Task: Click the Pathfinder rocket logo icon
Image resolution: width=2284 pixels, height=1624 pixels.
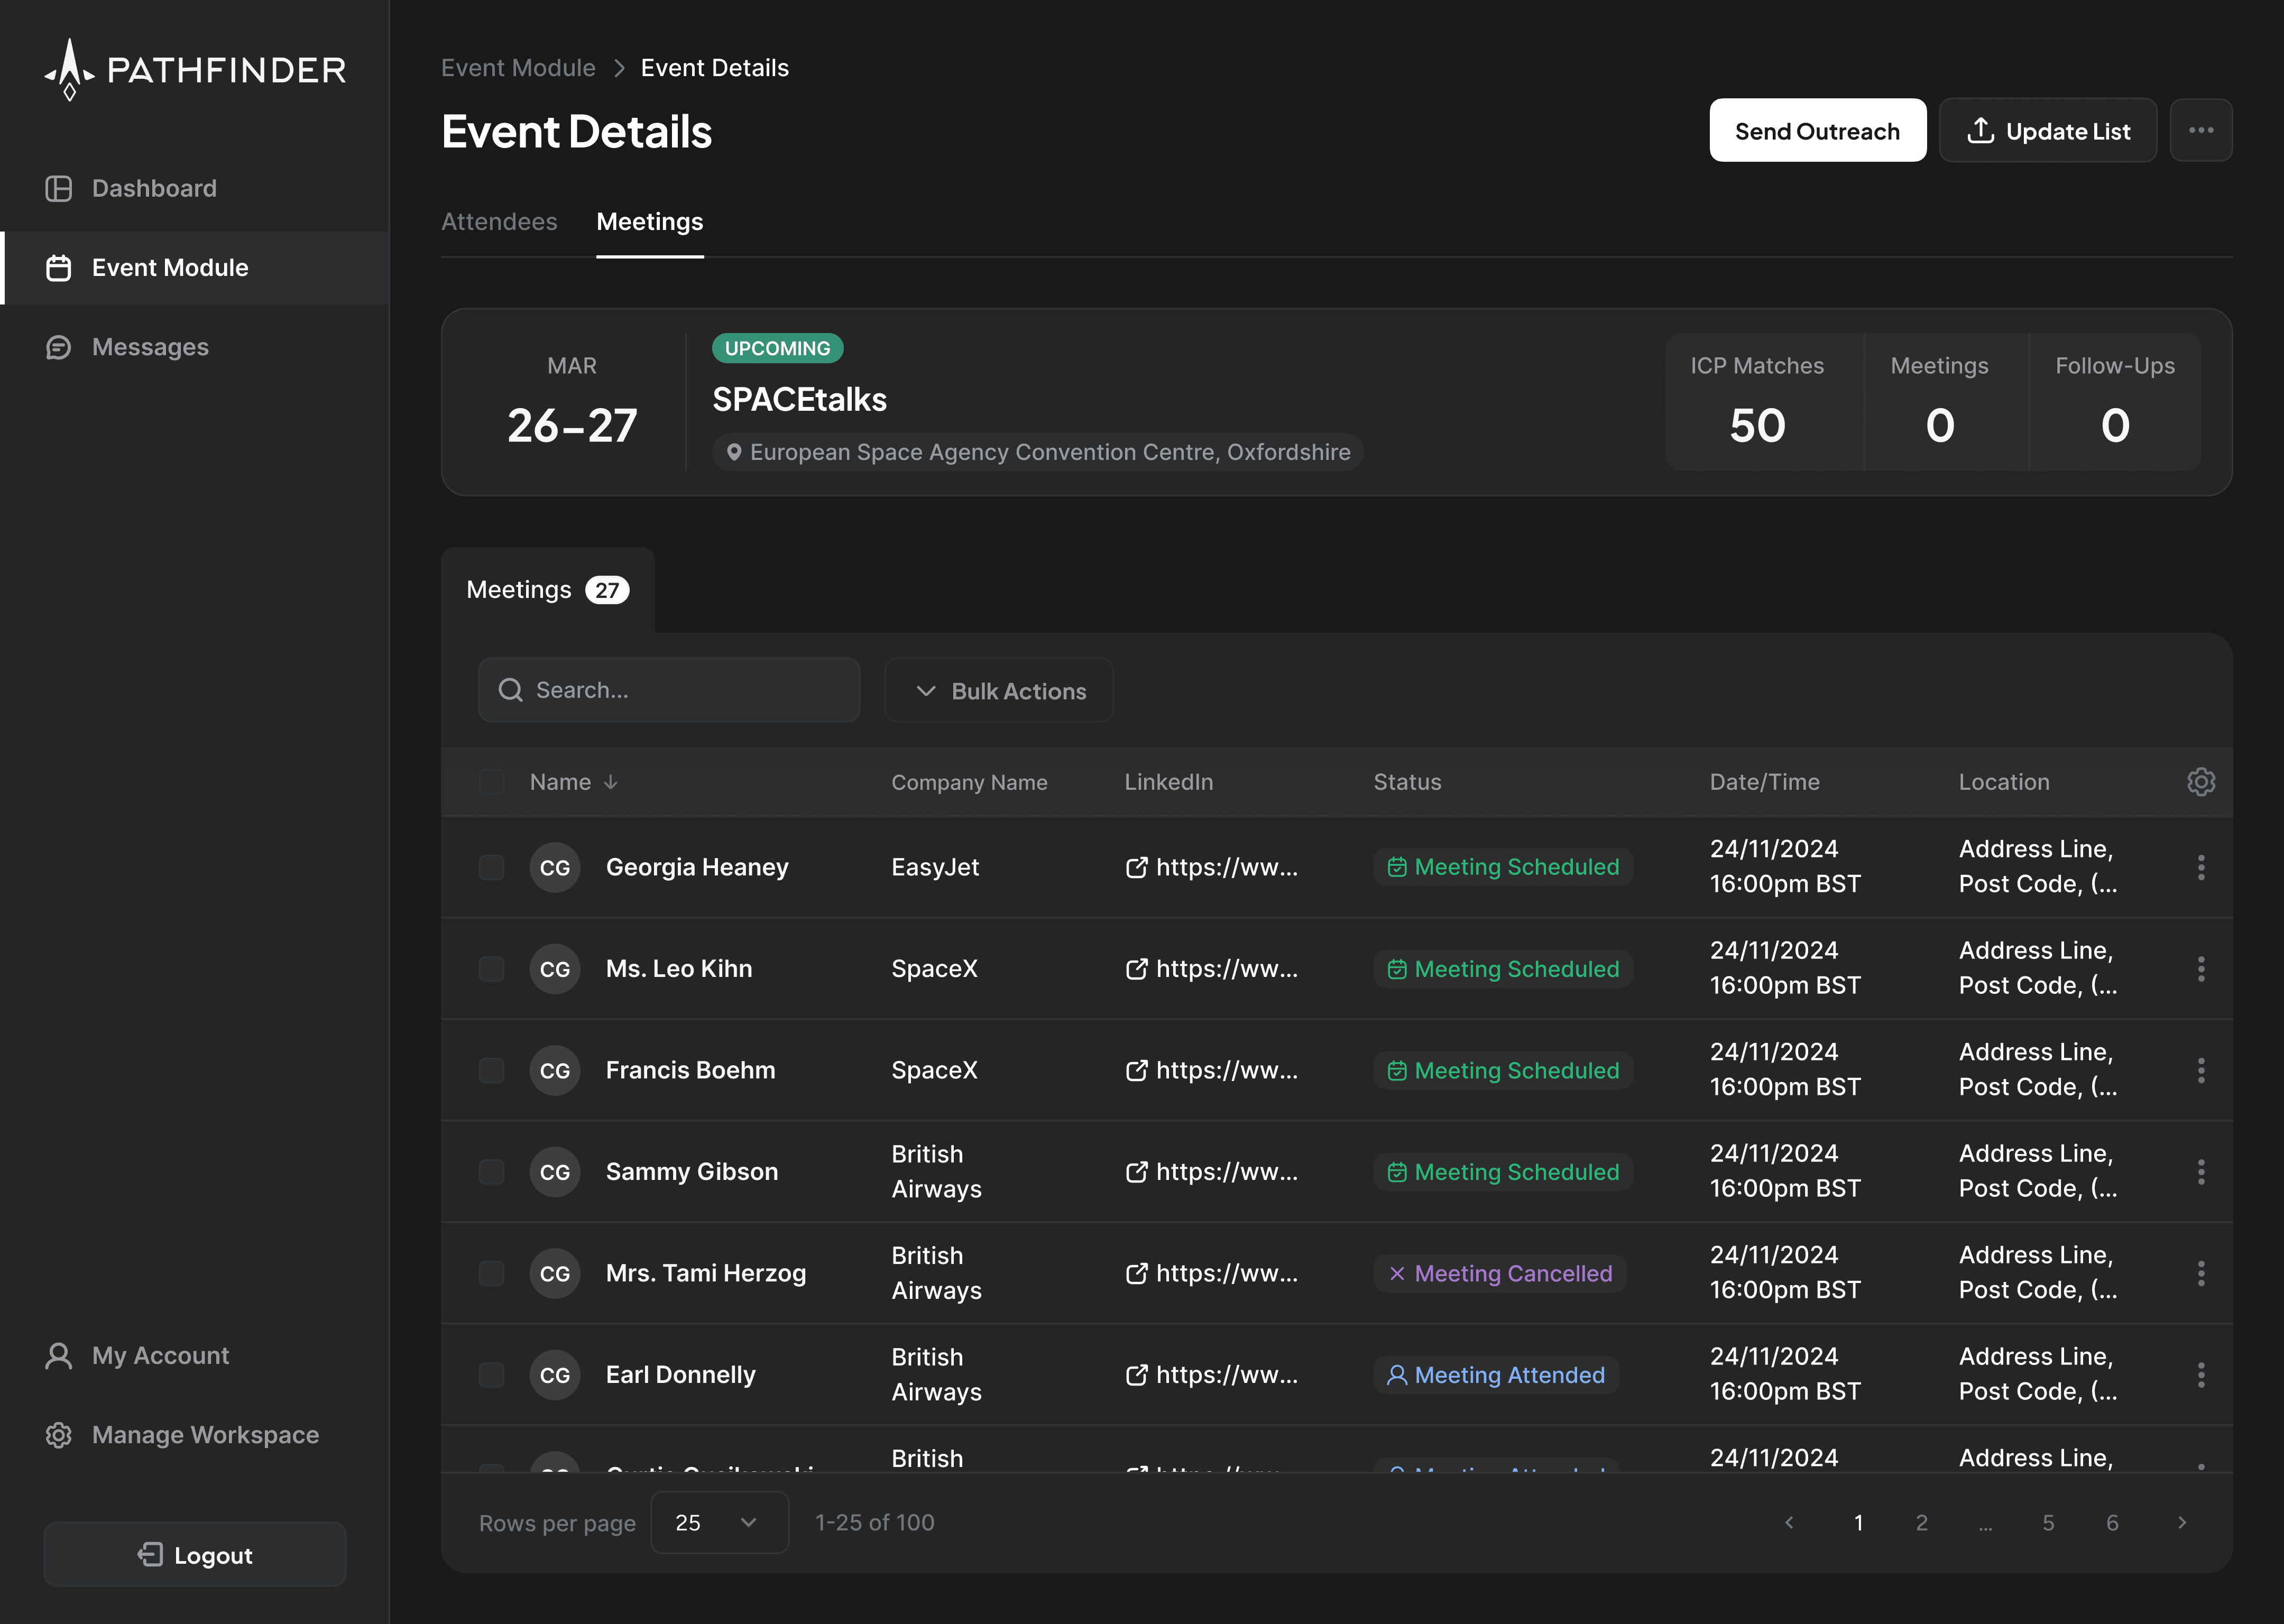Action: click(69, 69)
